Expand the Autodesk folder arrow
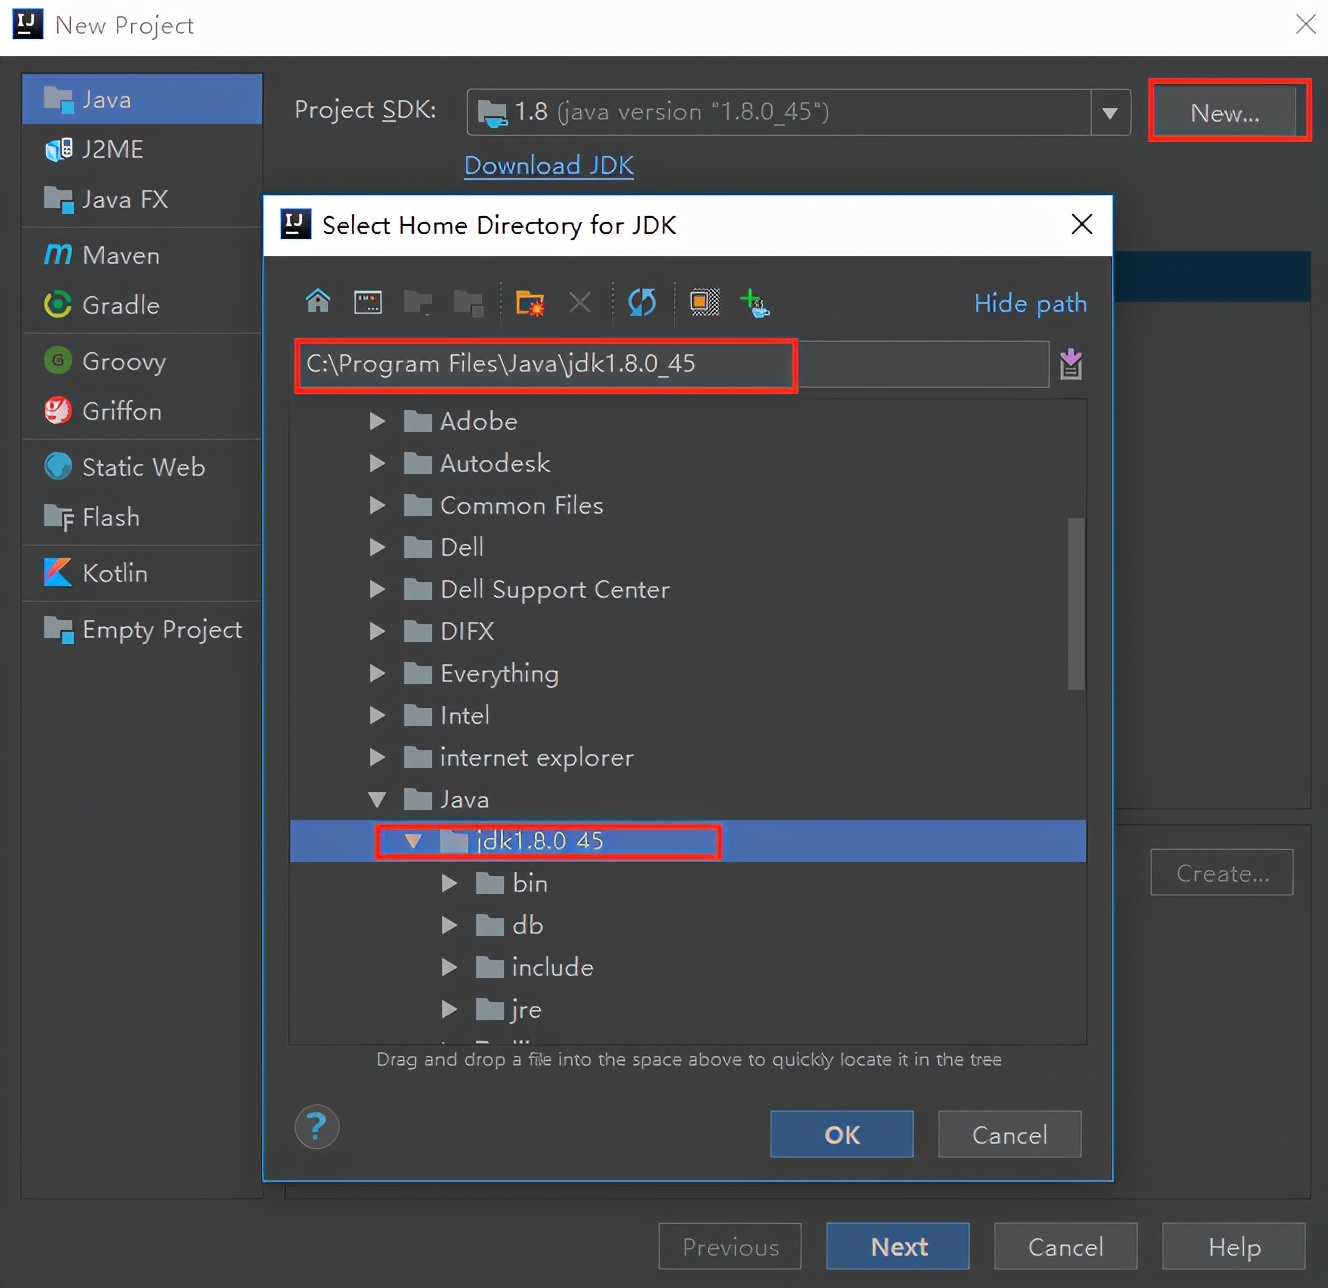The height and width of the screenshot is (1288, 1328). click(377, 463)
